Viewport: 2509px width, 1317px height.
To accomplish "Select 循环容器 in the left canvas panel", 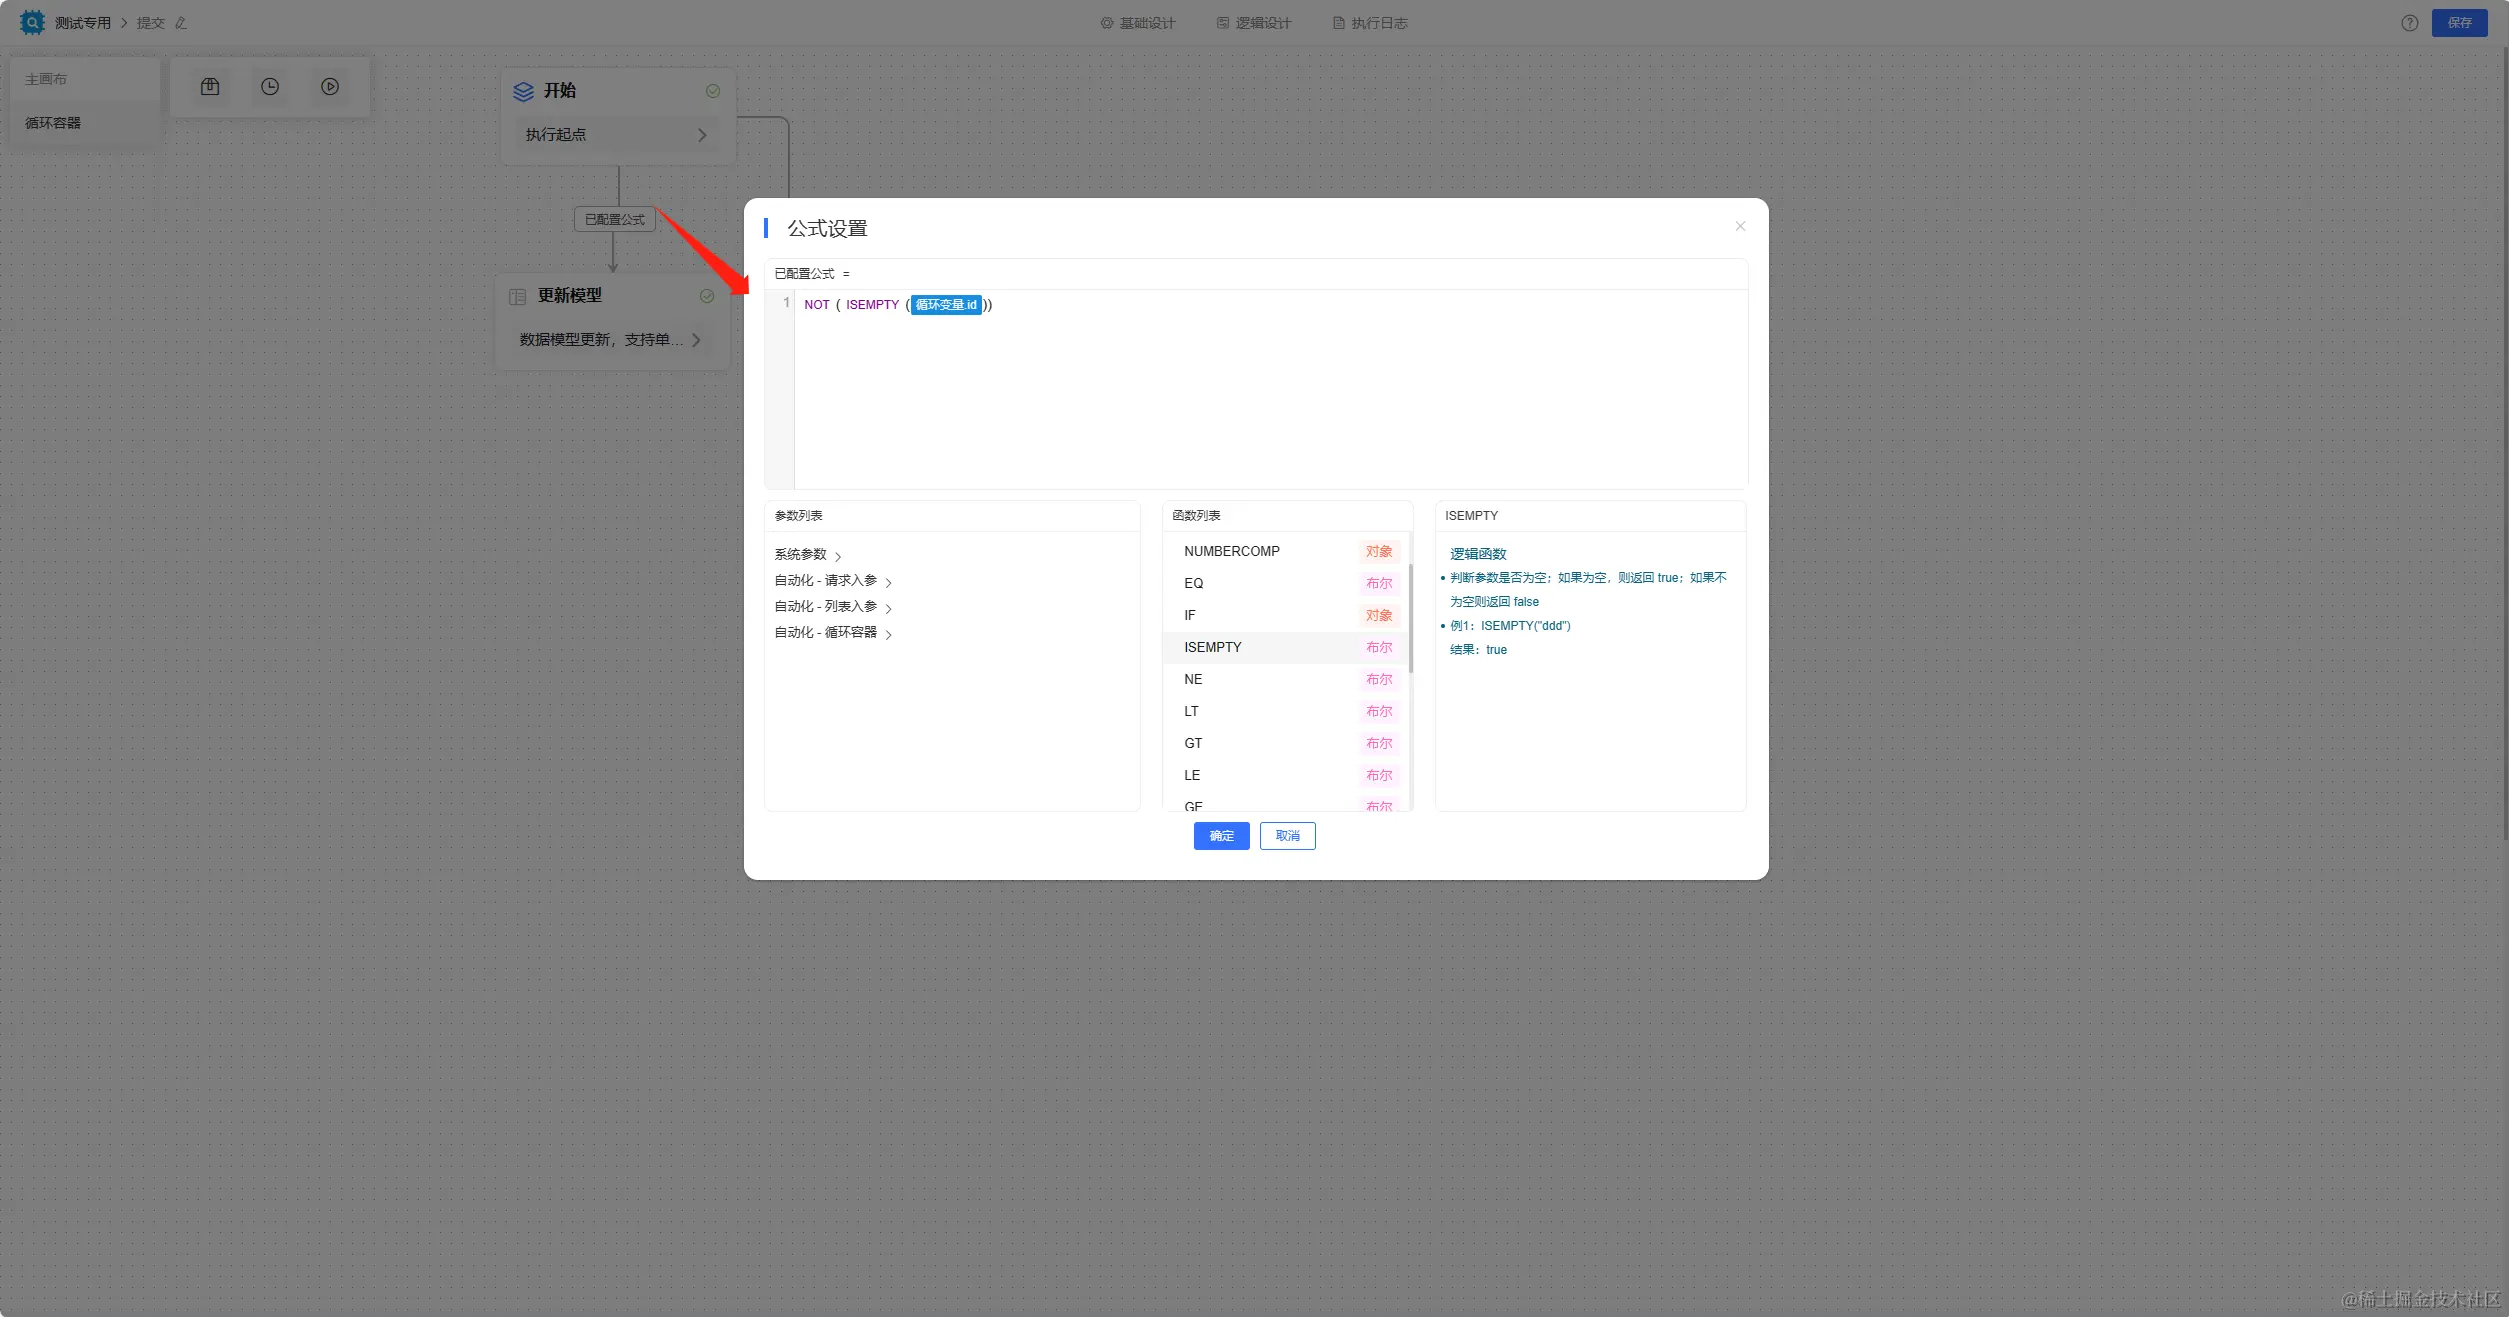I will point(53,123).
